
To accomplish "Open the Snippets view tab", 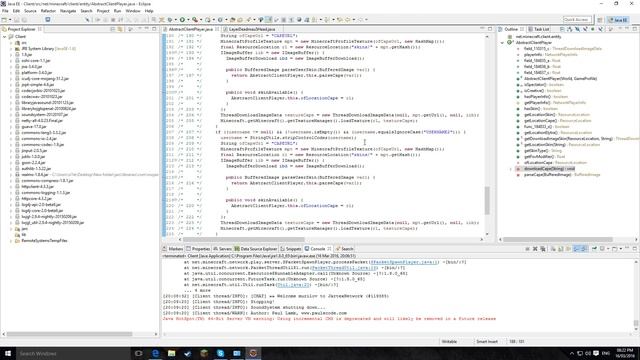I will tap(291, 249).
